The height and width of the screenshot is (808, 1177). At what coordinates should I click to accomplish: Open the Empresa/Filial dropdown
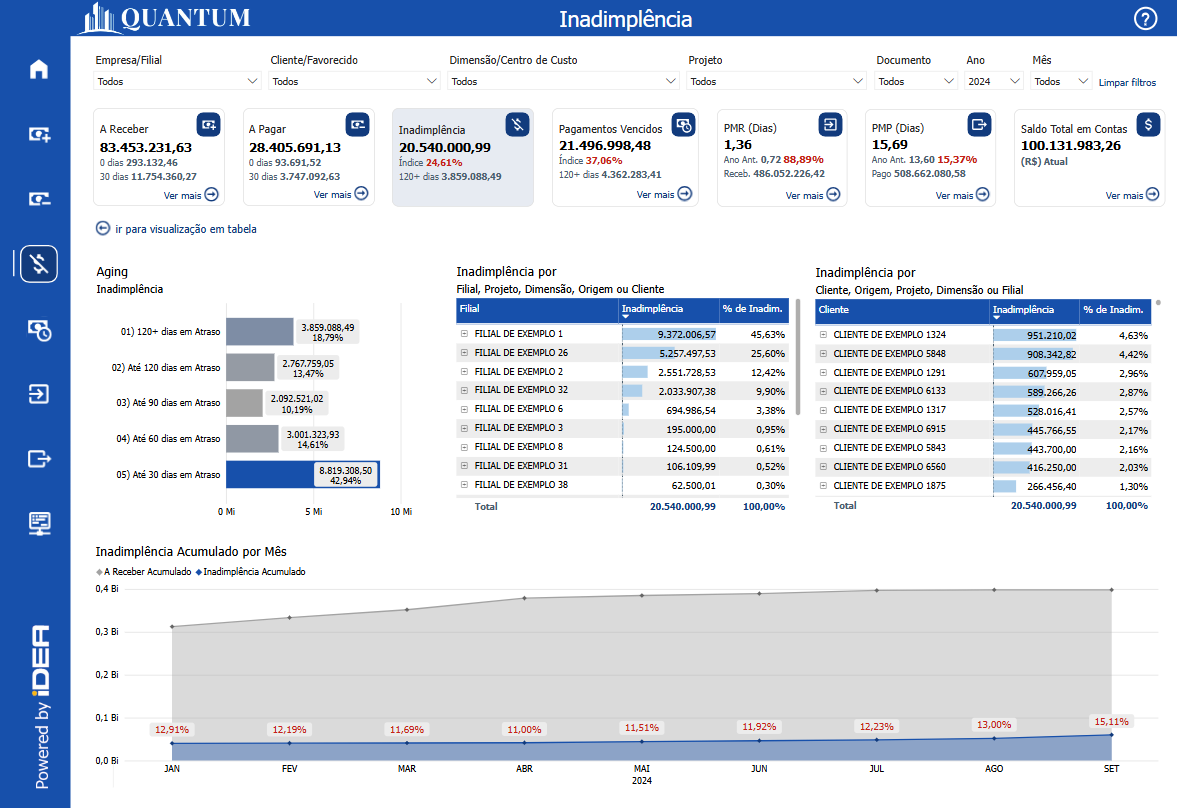click(177, 81)
